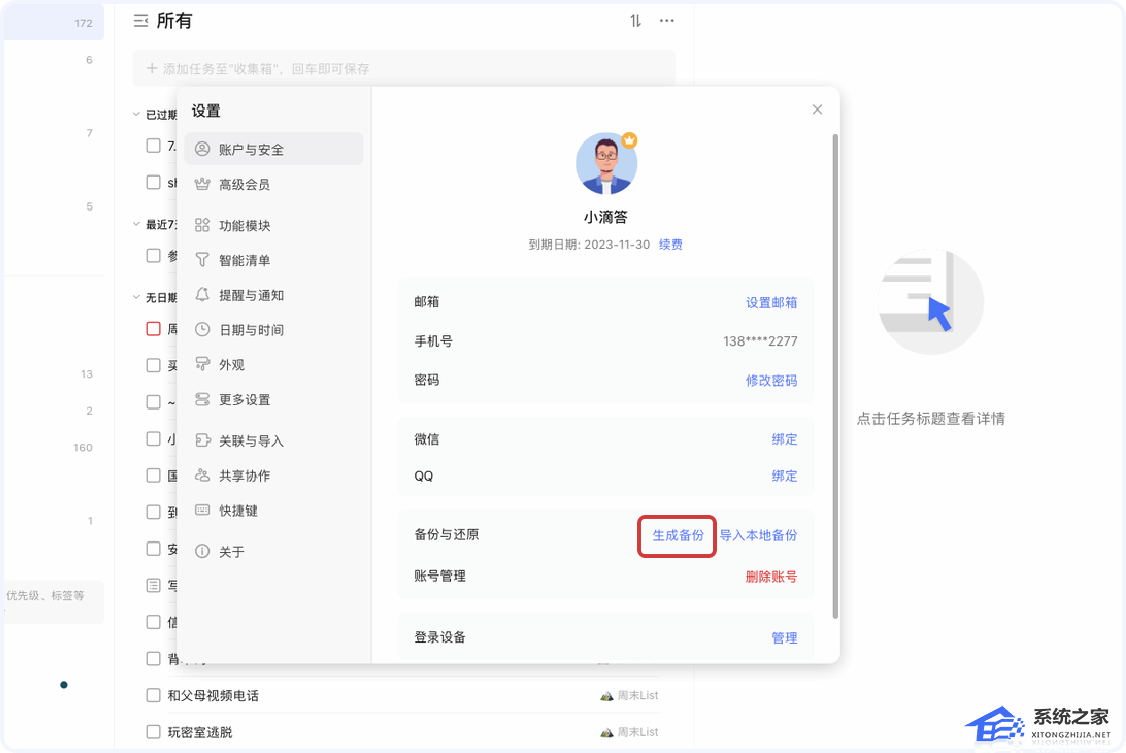
Task: Click the 高级会员 crown icon
Action: pos(202,184)
